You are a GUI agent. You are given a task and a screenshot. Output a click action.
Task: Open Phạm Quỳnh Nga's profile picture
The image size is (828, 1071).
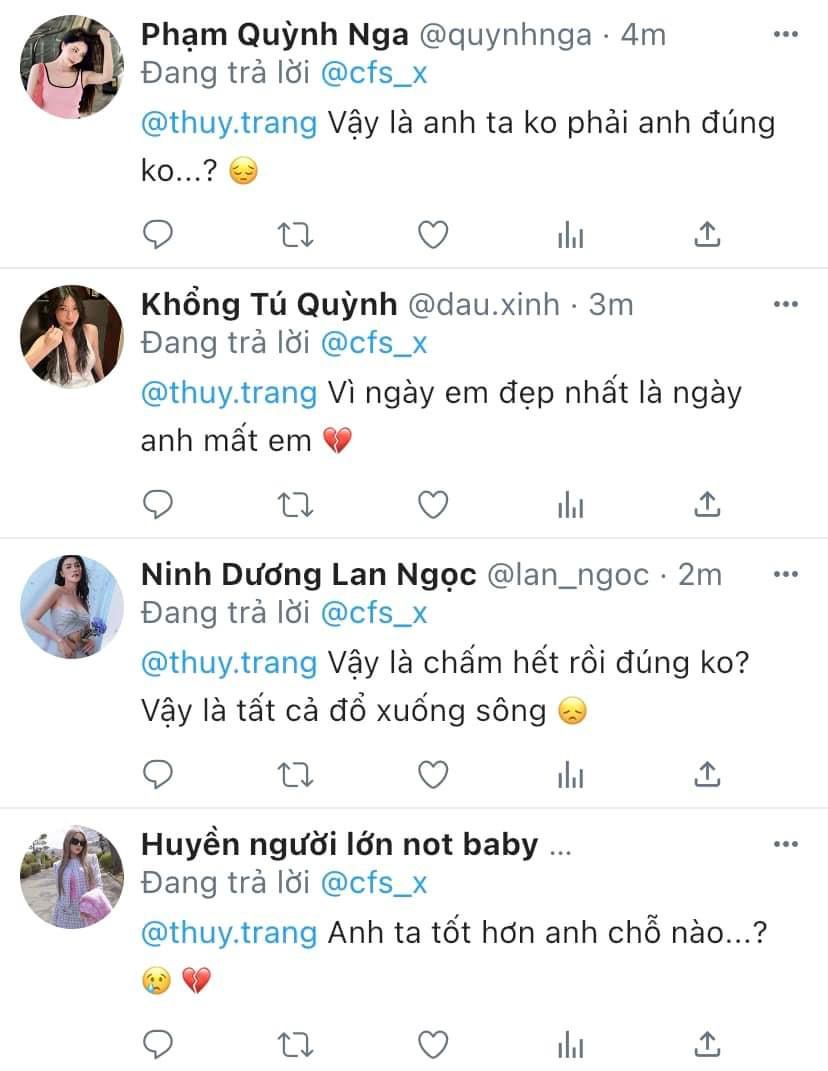click(72, 67)
